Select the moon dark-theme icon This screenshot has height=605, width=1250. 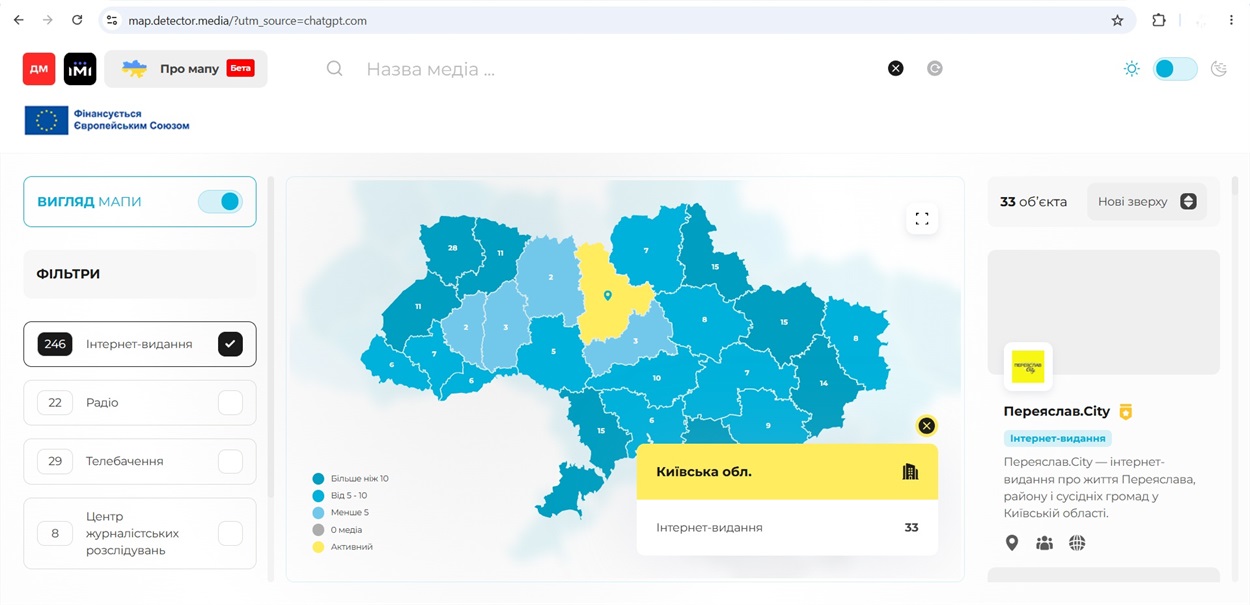1218,69
